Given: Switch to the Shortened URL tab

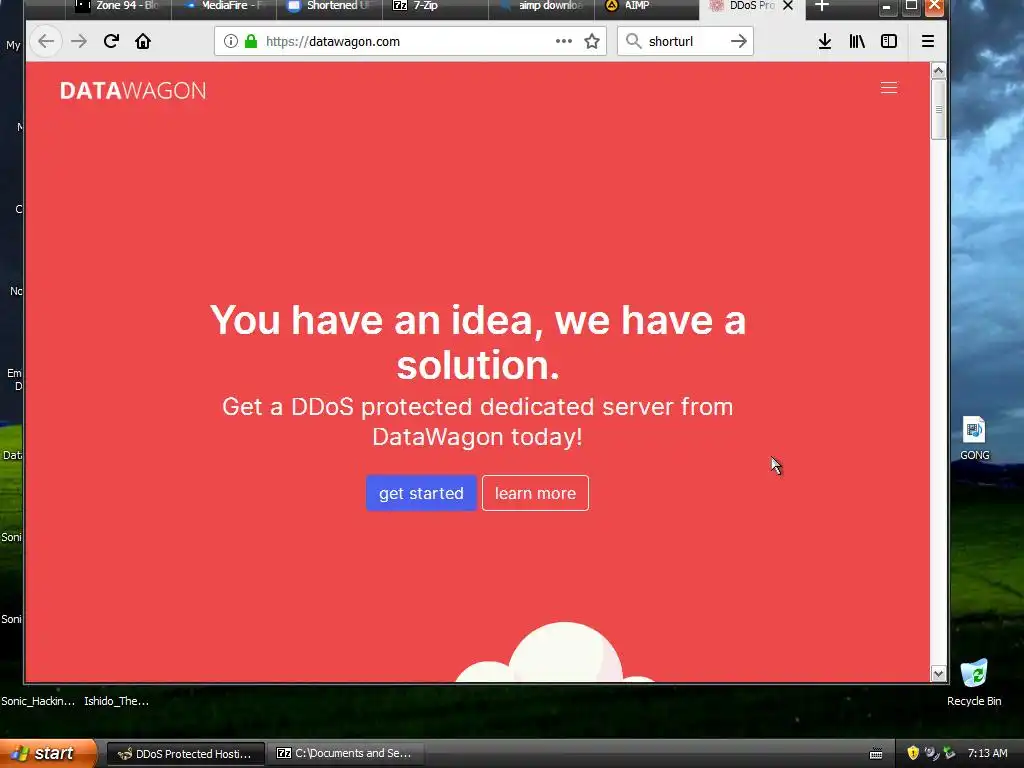Looking at the screenshot, I should coord(330,7).
